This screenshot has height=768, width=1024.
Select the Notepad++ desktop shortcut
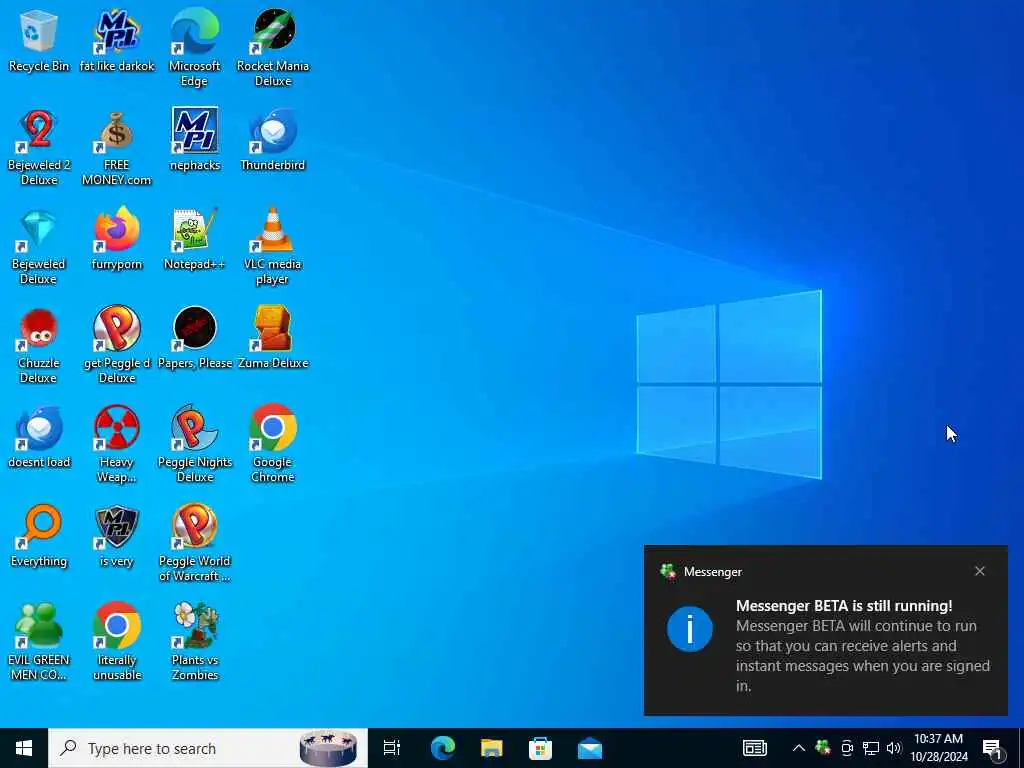coord(195,239)
